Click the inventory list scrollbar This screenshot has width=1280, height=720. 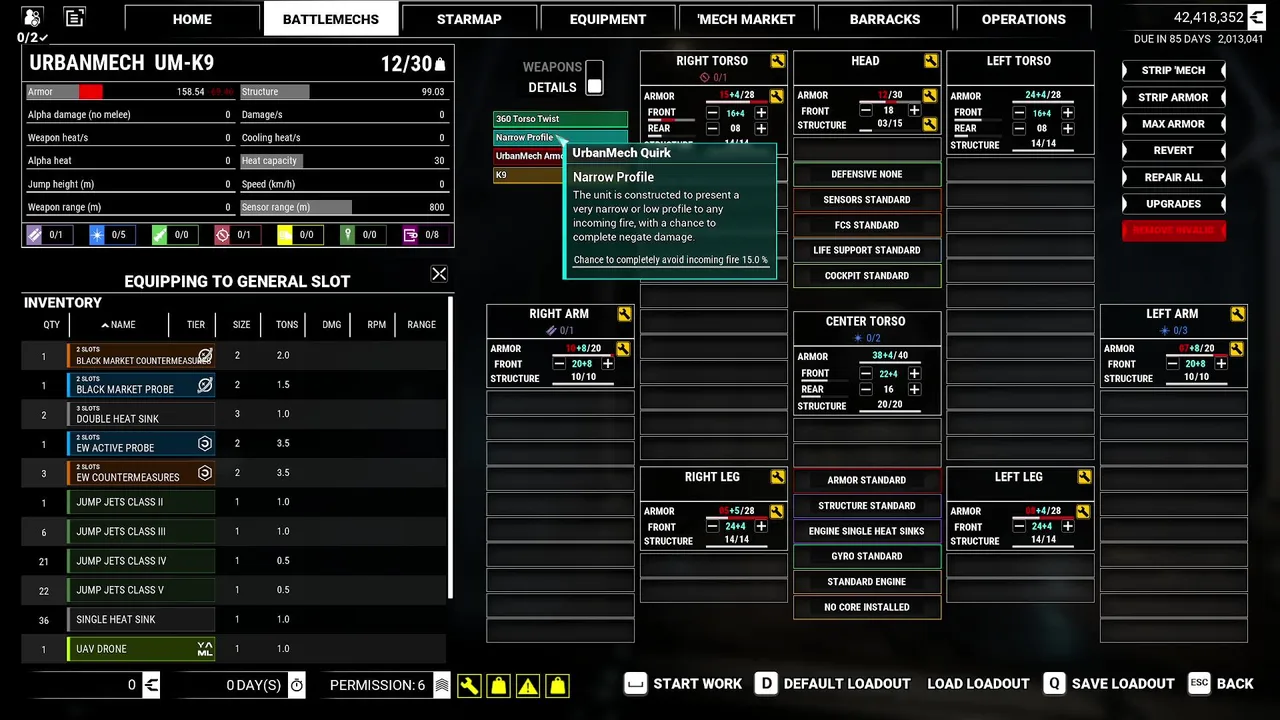point(451,447)
